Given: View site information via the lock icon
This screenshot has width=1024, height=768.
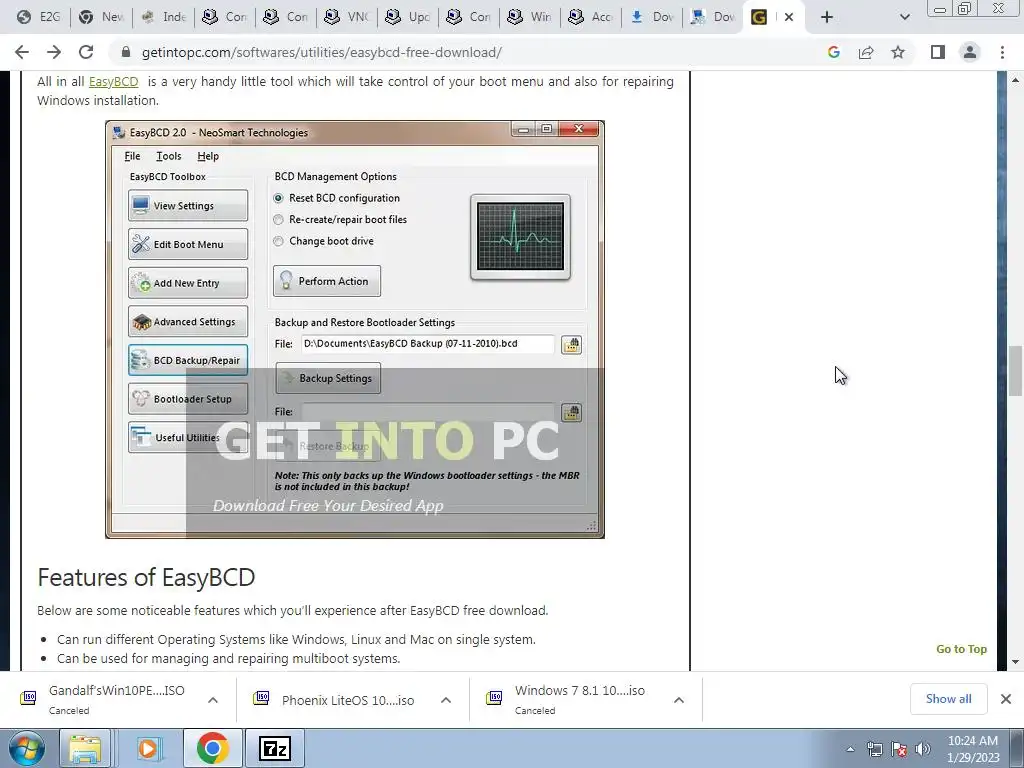Looking at the screenshot, I should tap(126, 52).
